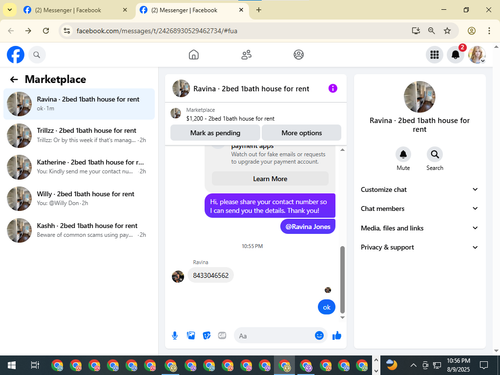The height and width of the screenshot is (375, 500).
Task: Open Task View on the taskbar
Action: point(35,365)
